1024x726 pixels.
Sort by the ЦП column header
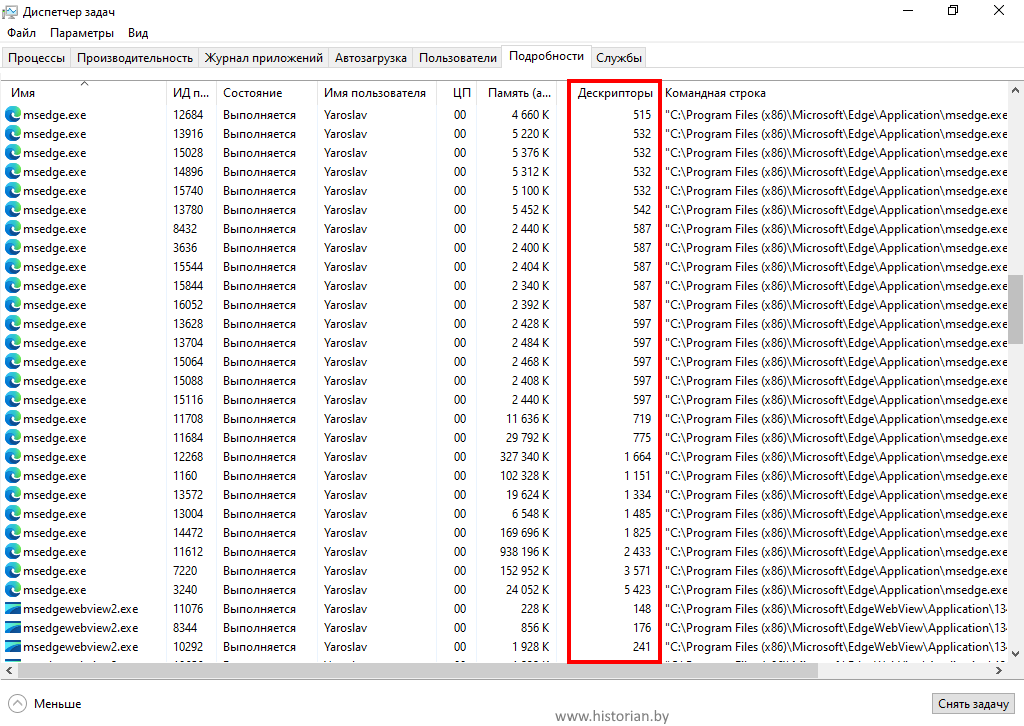[x=457, y=93]
